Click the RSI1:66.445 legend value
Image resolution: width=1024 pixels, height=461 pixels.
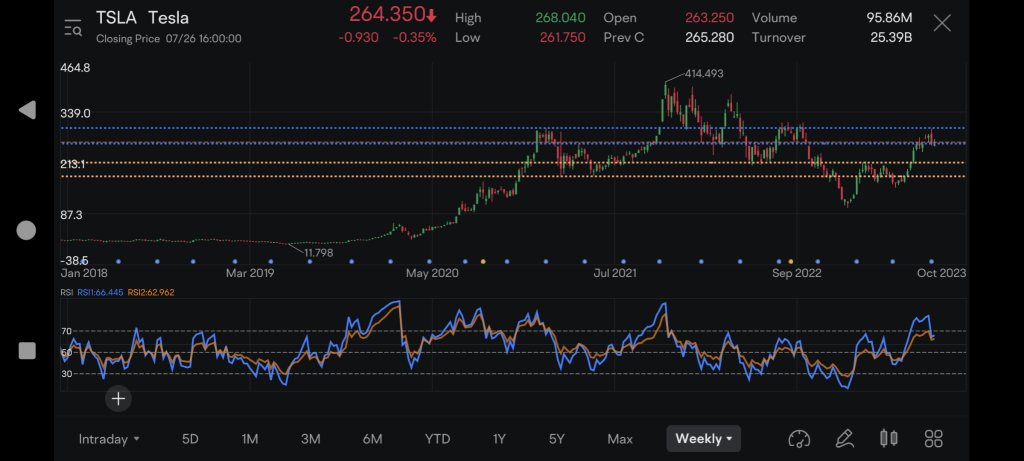(x=100, y=293)
